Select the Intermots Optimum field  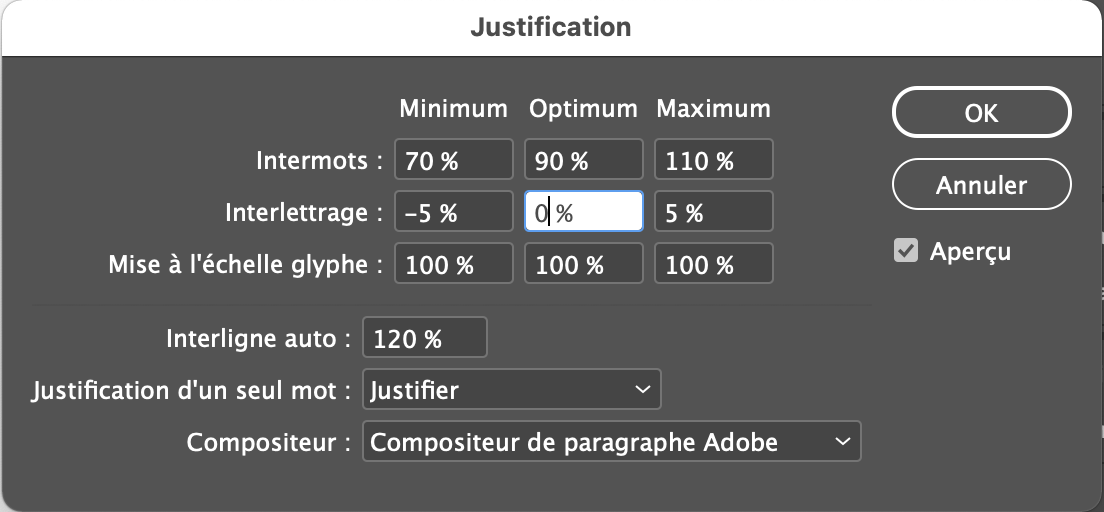point(584,160)
